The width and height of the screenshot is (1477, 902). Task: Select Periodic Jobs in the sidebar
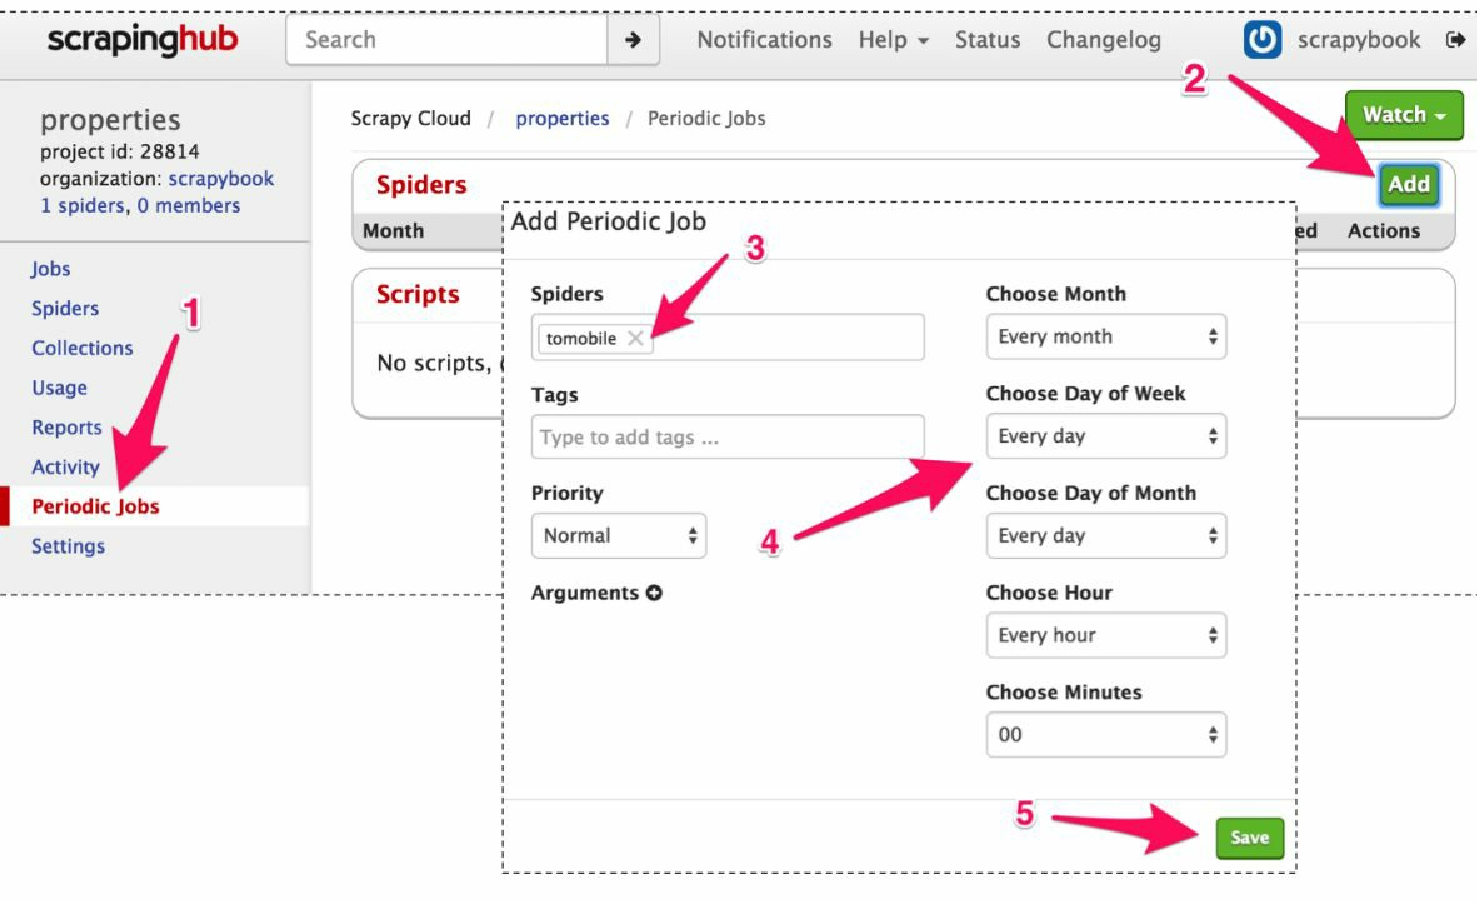95,506
